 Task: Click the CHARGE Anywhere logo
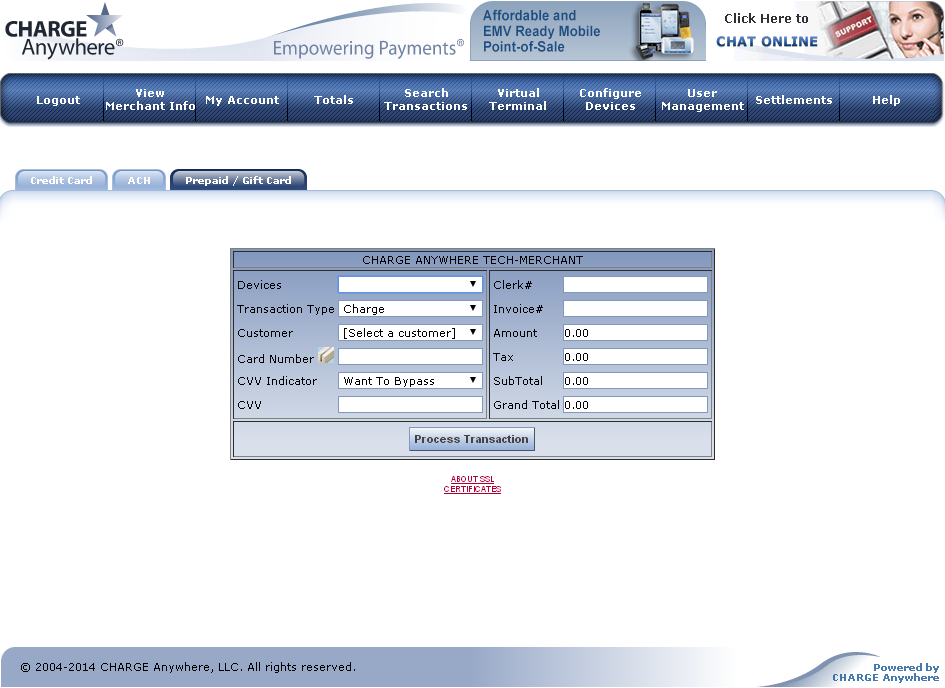pyautogui.click(x=64, y=30)
